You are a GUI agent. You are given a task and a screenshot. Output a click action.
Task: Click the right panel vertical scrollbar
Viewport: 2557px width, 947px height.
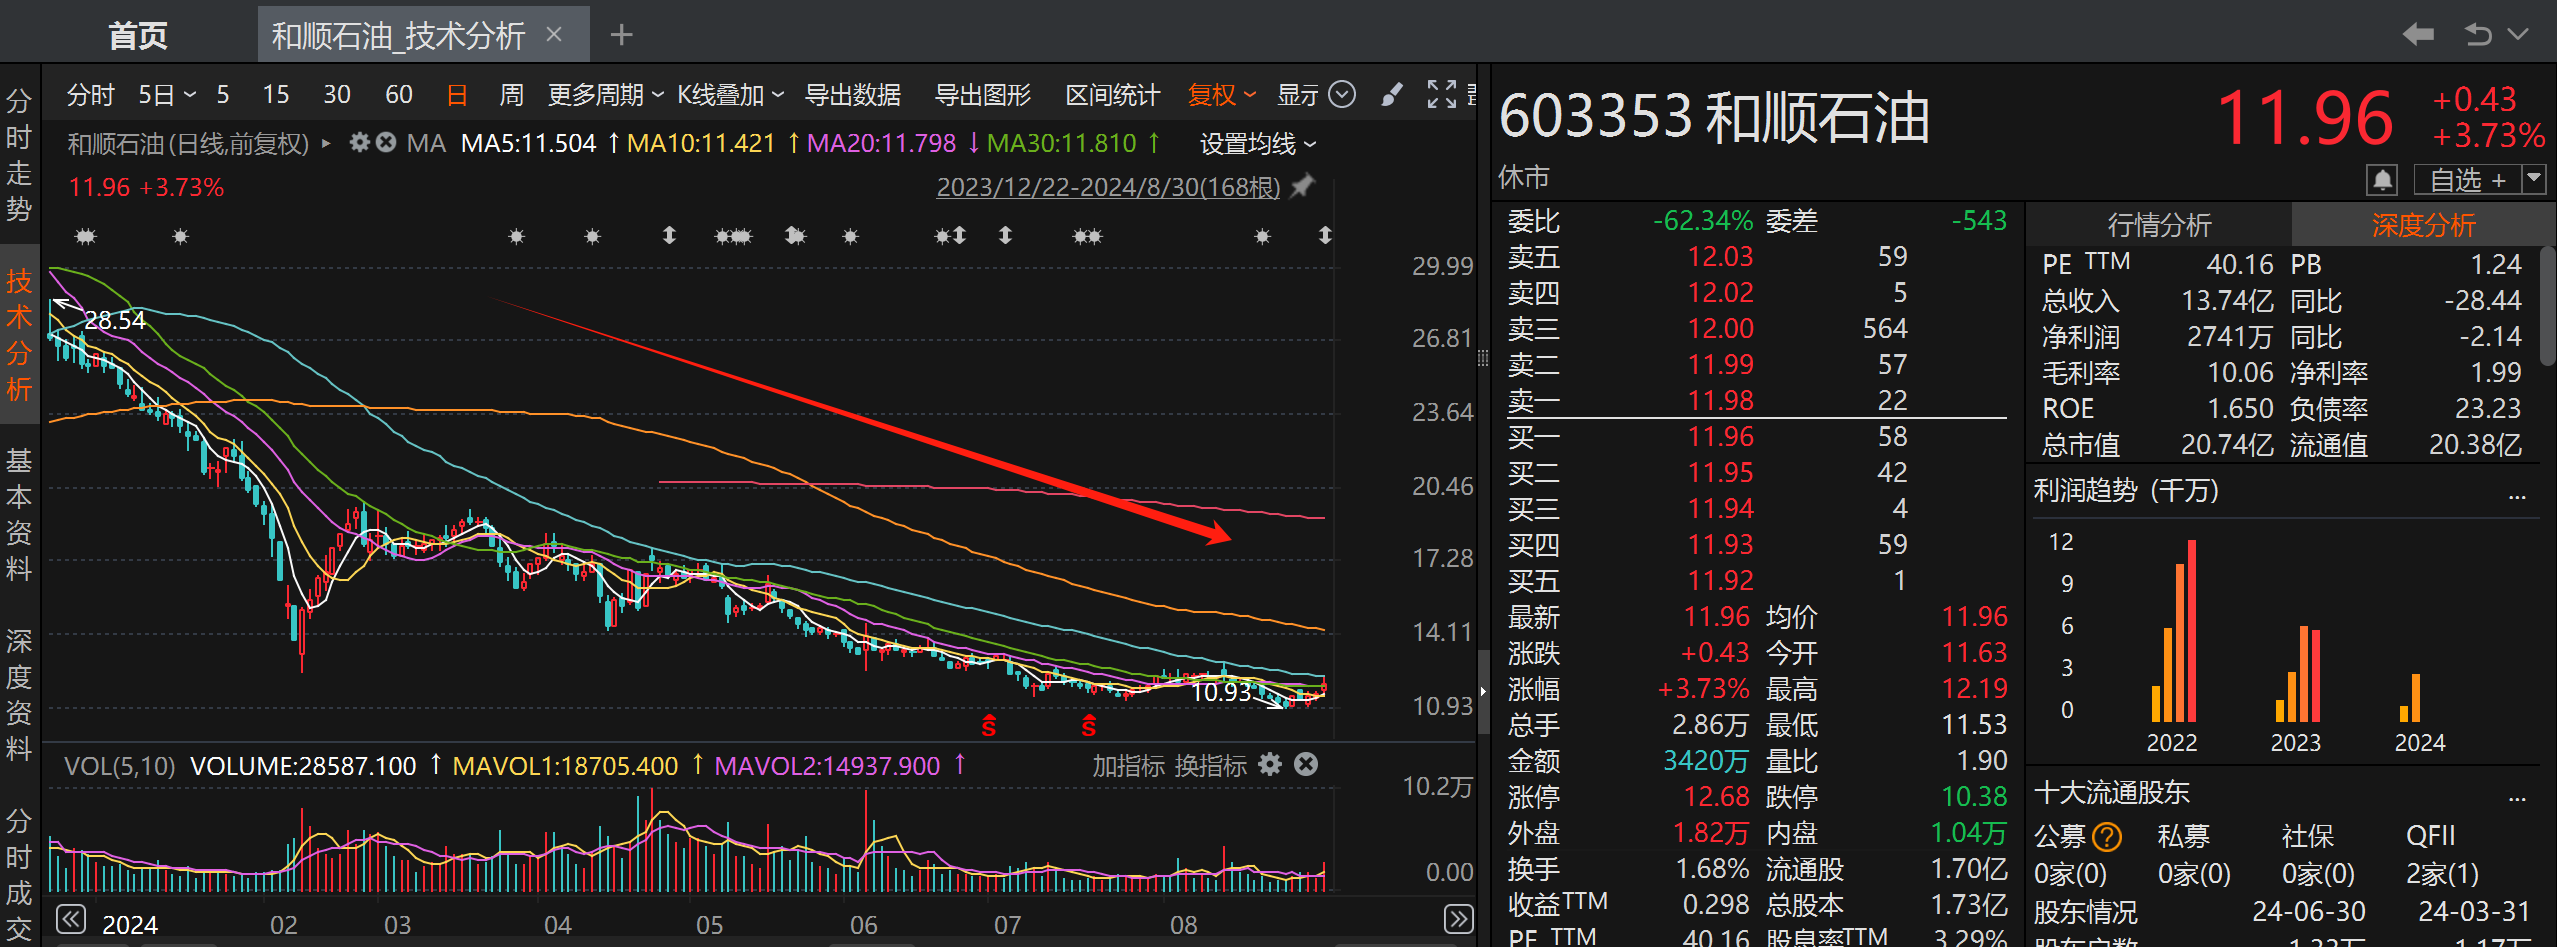[x=2547, y=305]
